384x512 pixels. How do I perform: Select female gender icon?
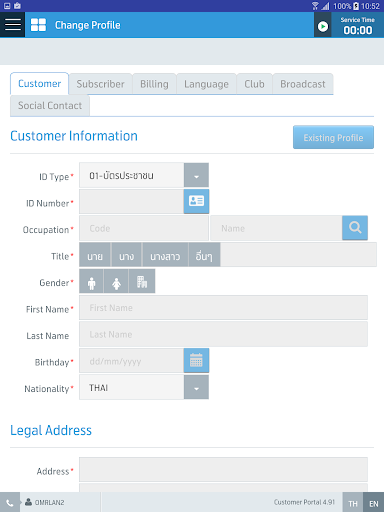point(116,282)
